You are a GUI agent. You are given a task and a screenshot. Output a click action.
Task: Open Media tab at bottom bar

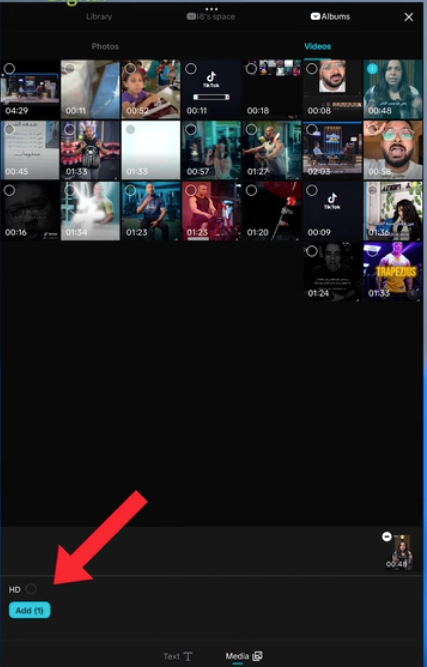[244, 656]
